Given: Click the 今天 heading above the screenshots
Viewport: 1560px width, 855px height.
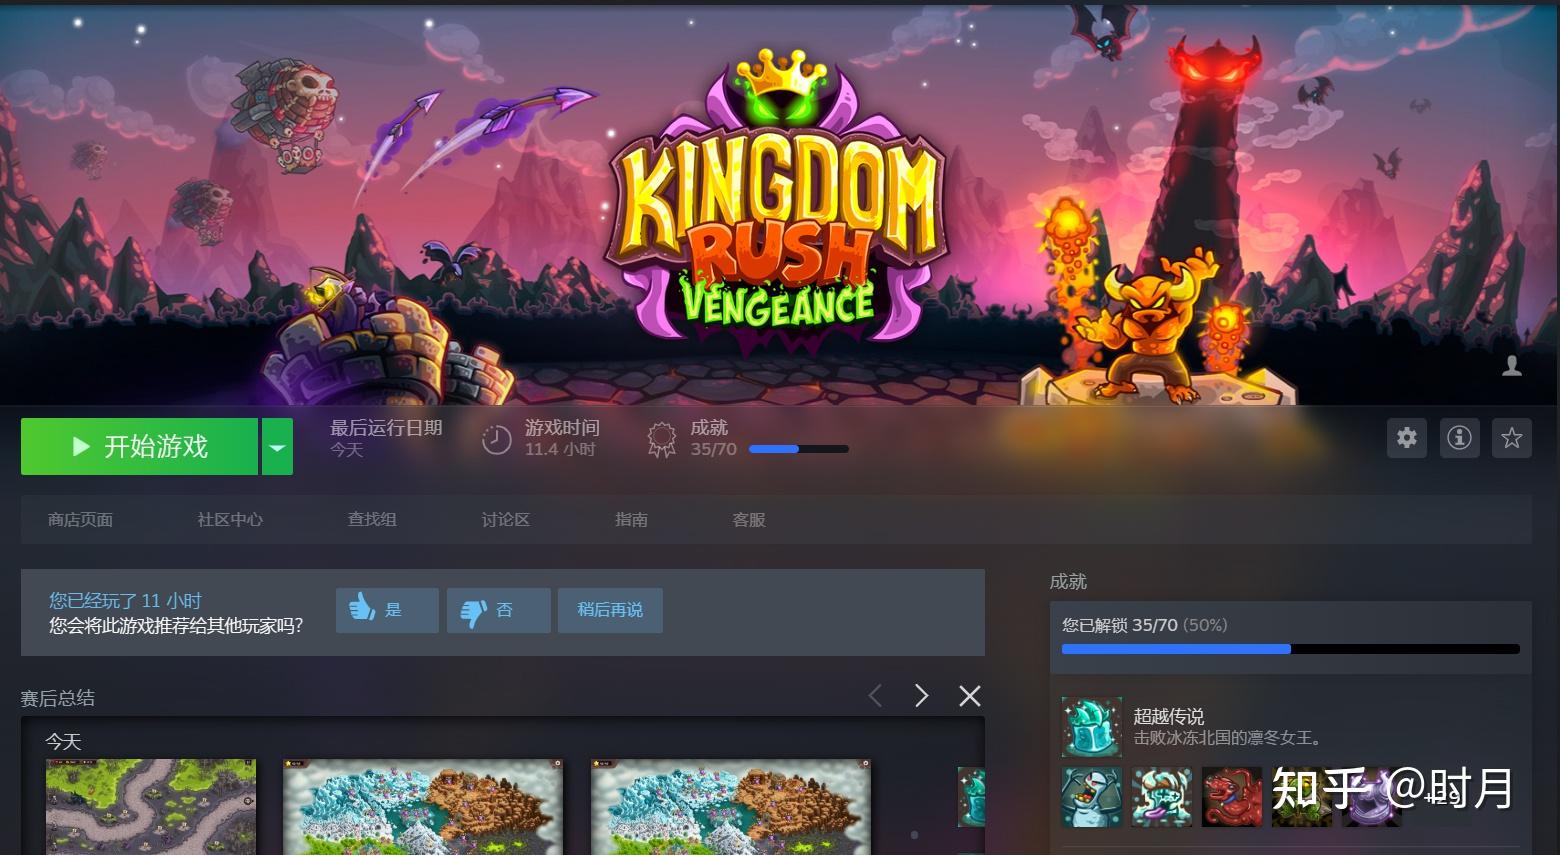Looking at the screenshot, I should 63,742.
